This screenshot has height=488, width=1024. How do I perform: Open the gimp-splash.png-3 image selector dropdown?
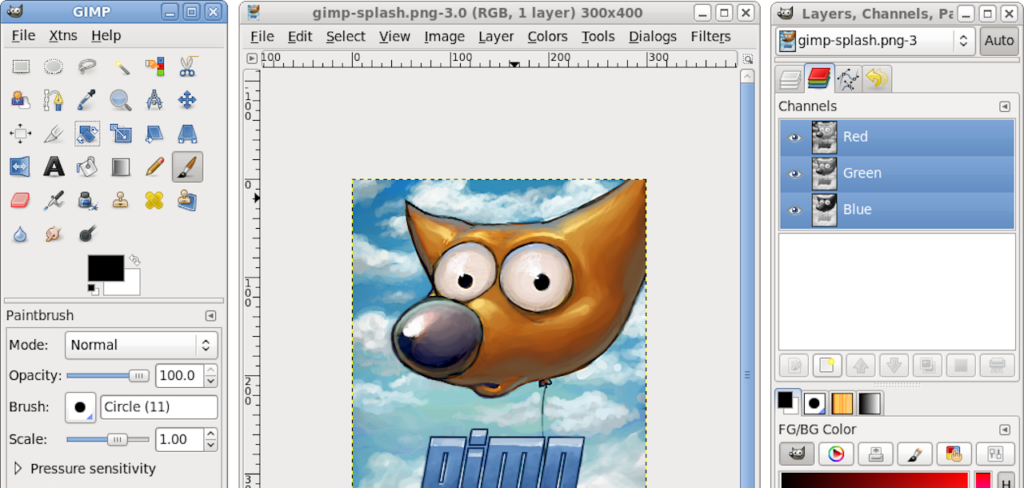876,41
